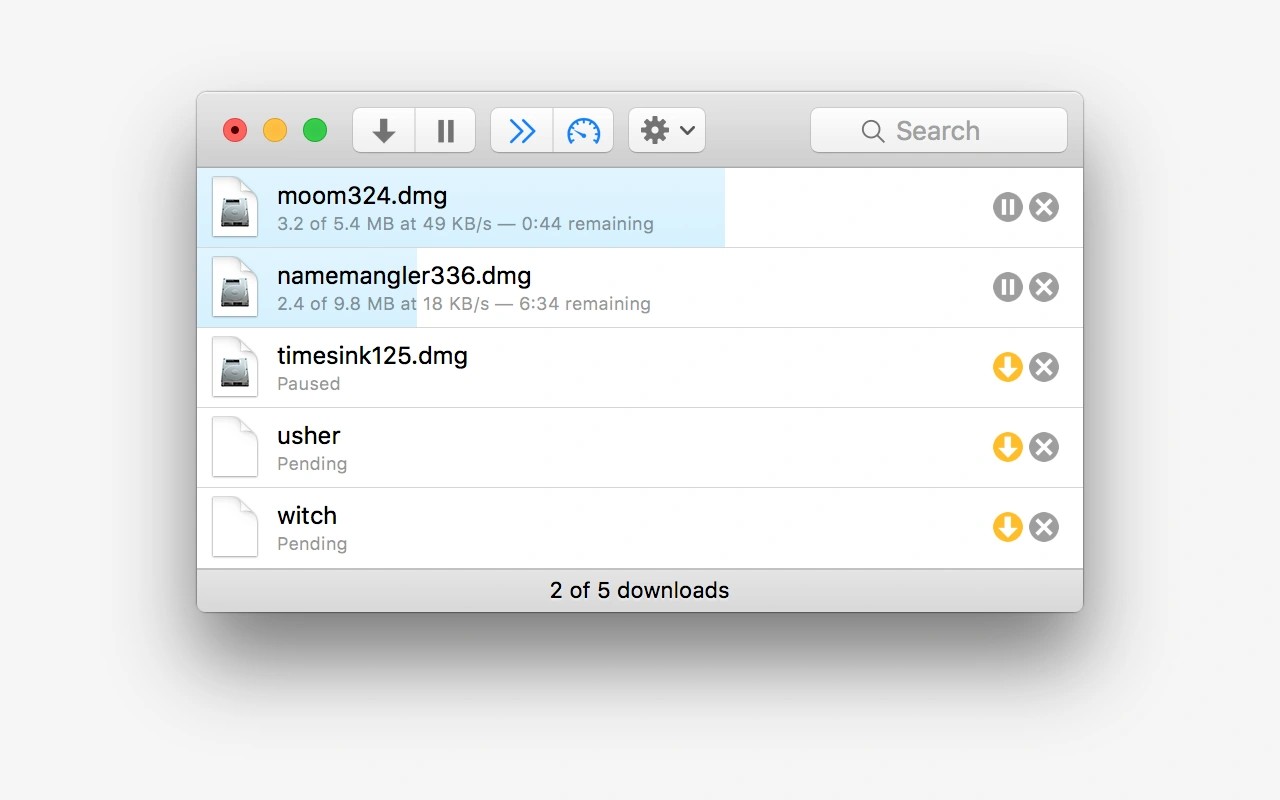Click the witch blank file icon
1280x800 pixels.
(235, 527)
